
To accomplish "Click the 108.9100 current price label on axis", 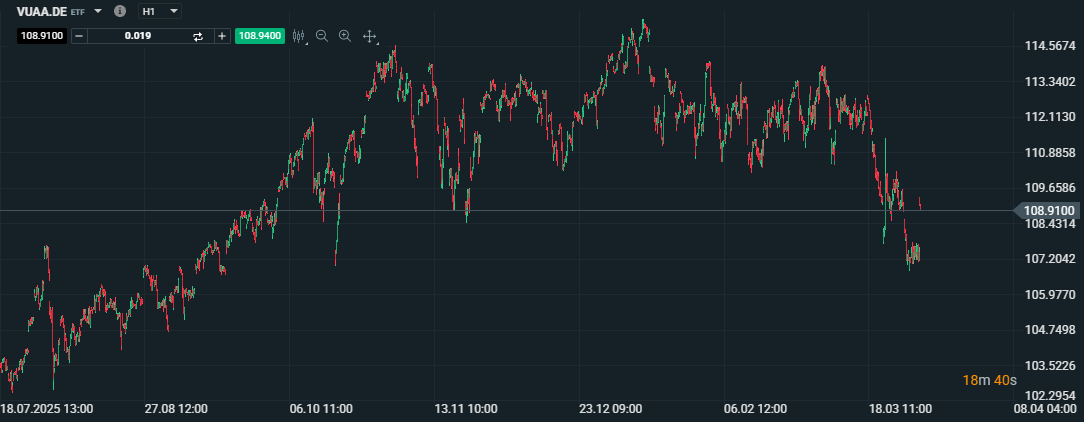I will [x=1049, y=210].
